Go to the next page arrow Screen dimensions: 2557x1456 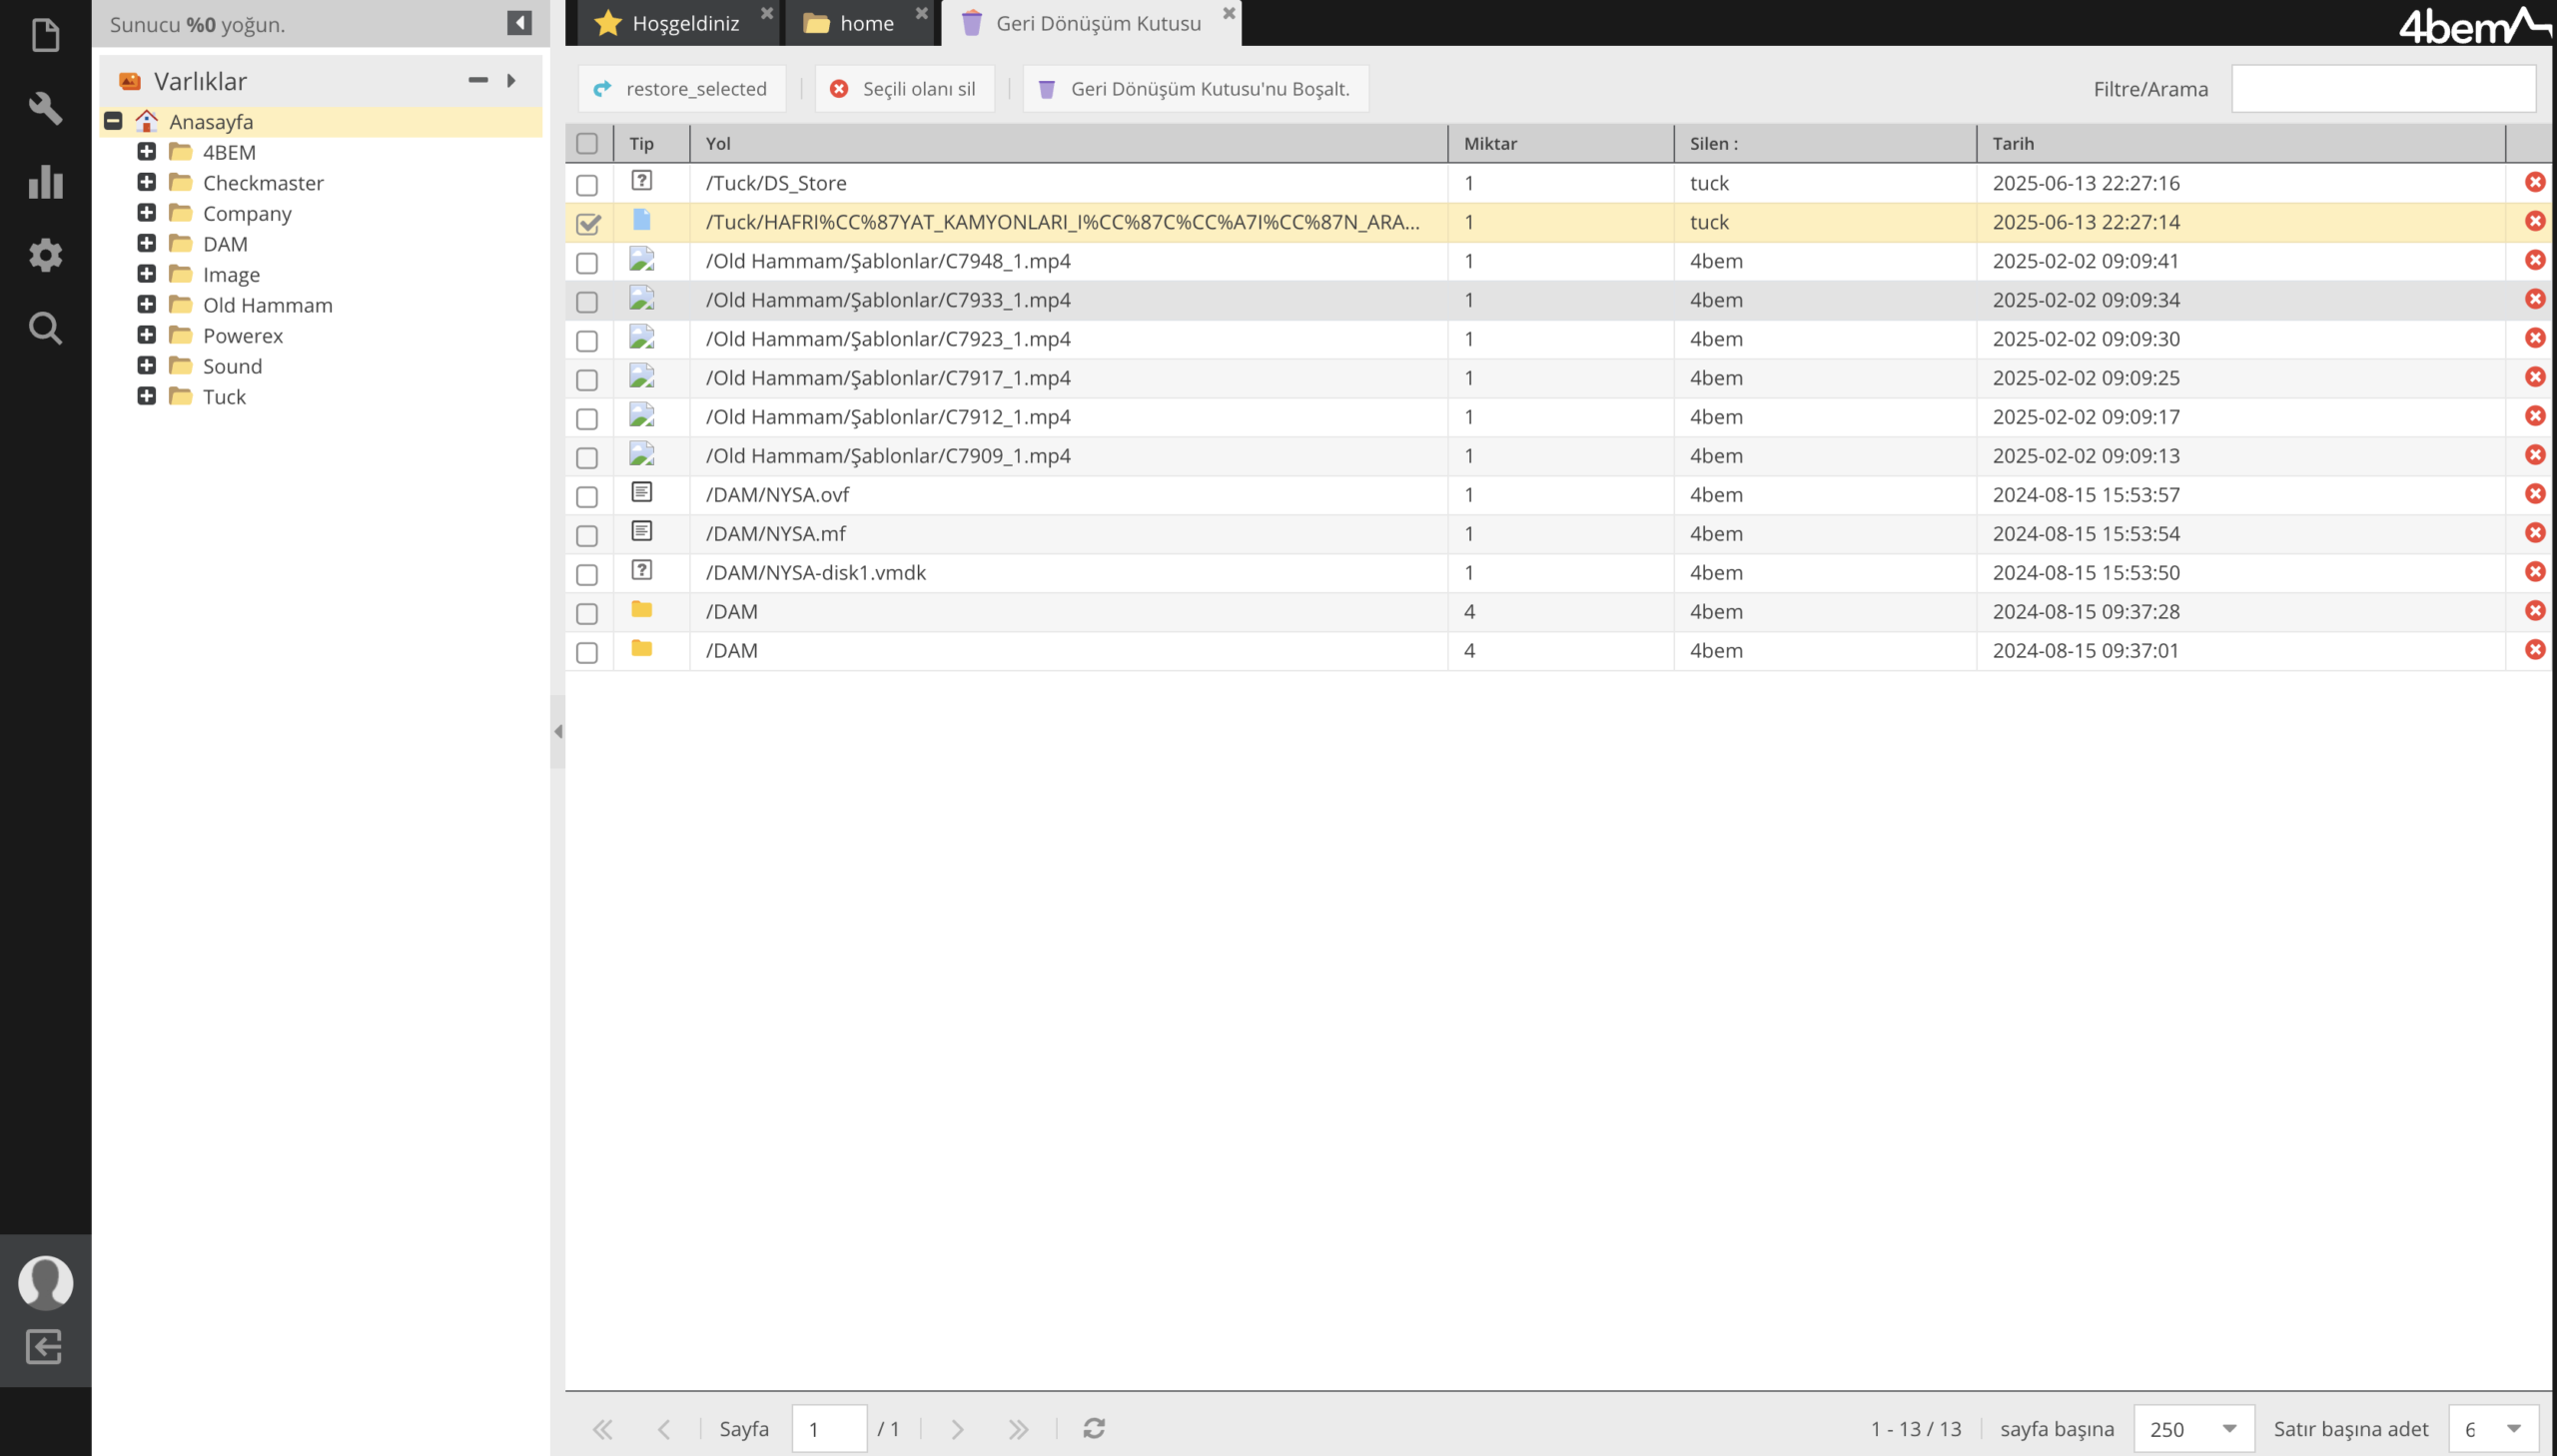[957, 1429]
